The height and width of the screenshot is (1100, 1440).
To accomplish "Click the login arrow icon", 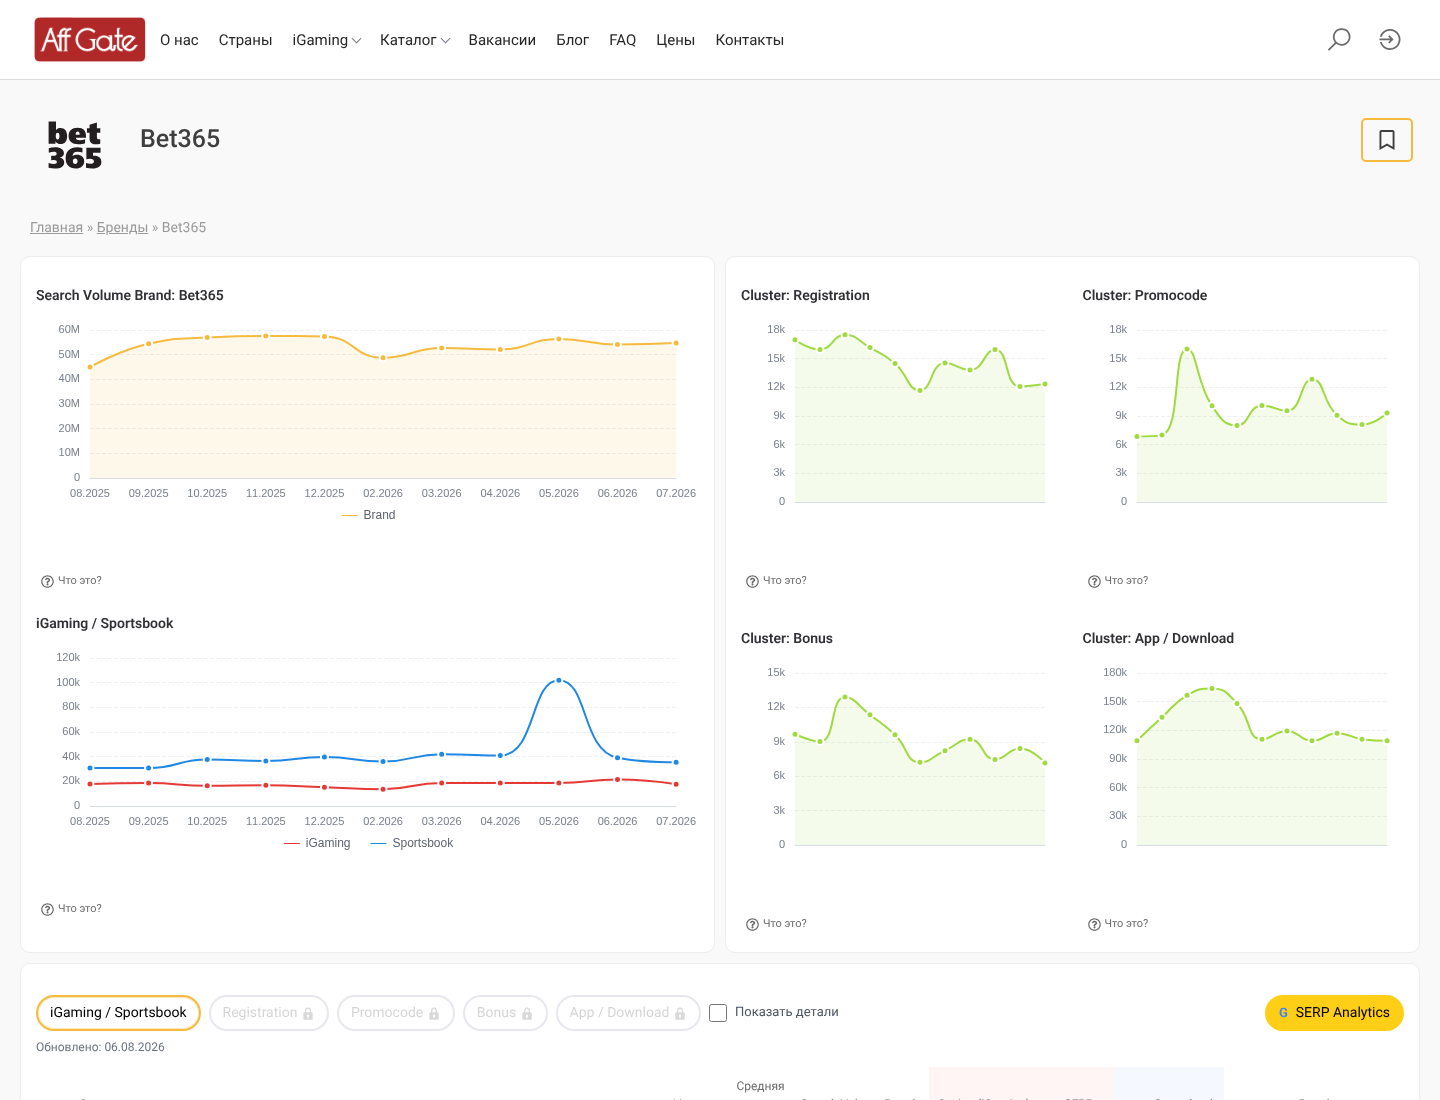I will (1390, 40).
